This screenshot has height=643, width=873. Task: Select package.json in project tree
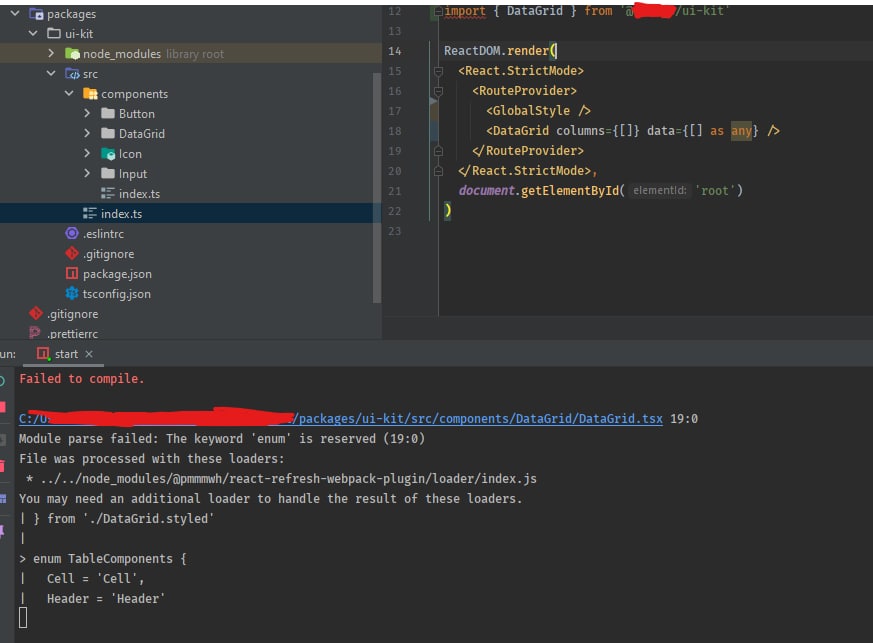click(x=117, y=274)
